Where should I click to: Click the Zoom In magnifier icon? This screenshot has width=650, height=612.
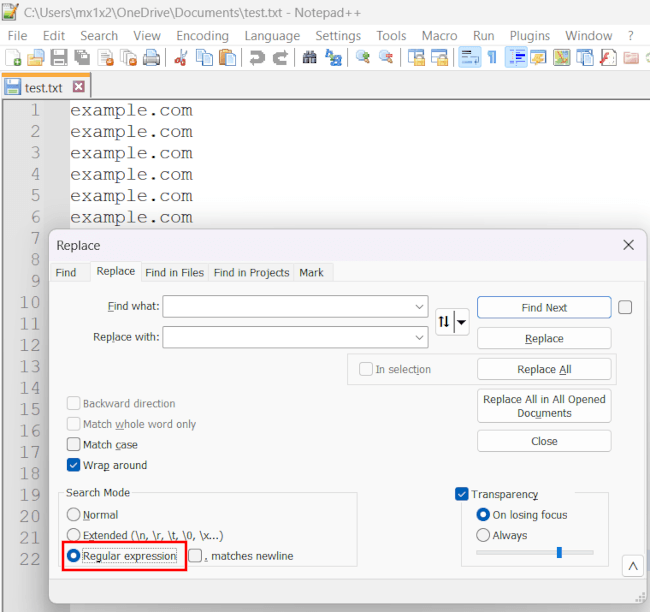363,58
